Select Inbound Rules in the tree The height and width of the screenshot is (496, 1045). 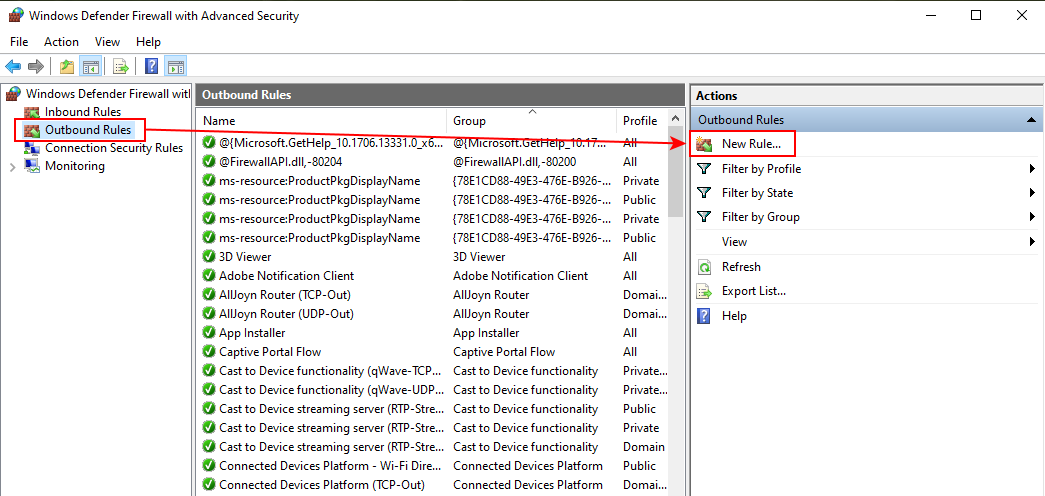83,112
